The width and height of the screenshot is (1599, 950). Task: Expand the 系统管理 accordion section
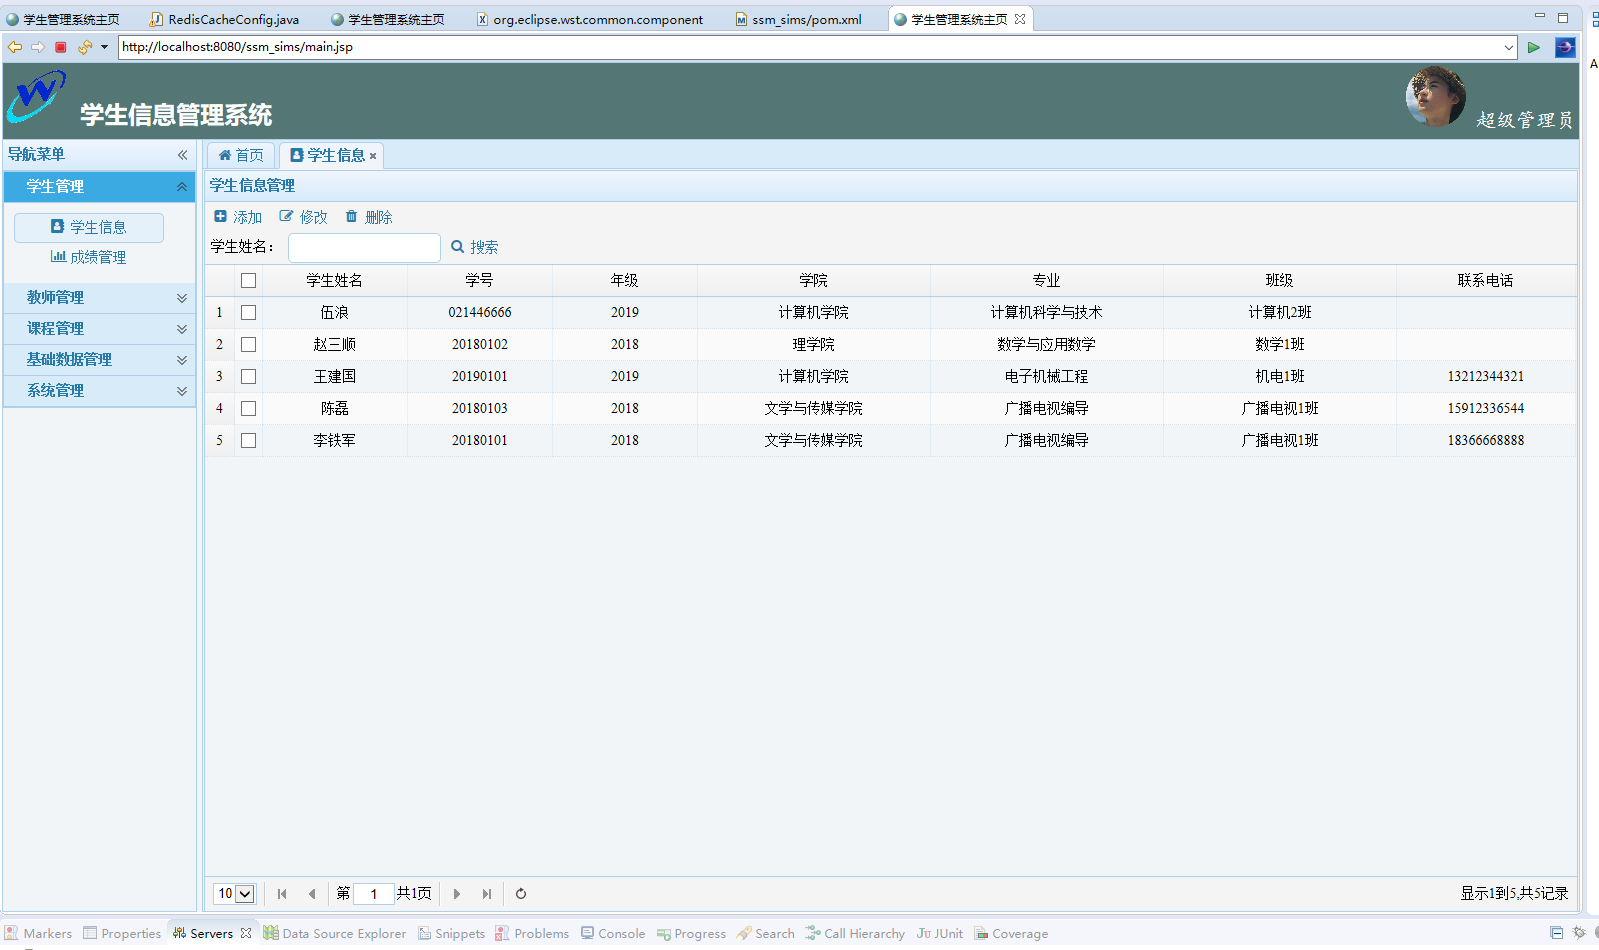182,391
